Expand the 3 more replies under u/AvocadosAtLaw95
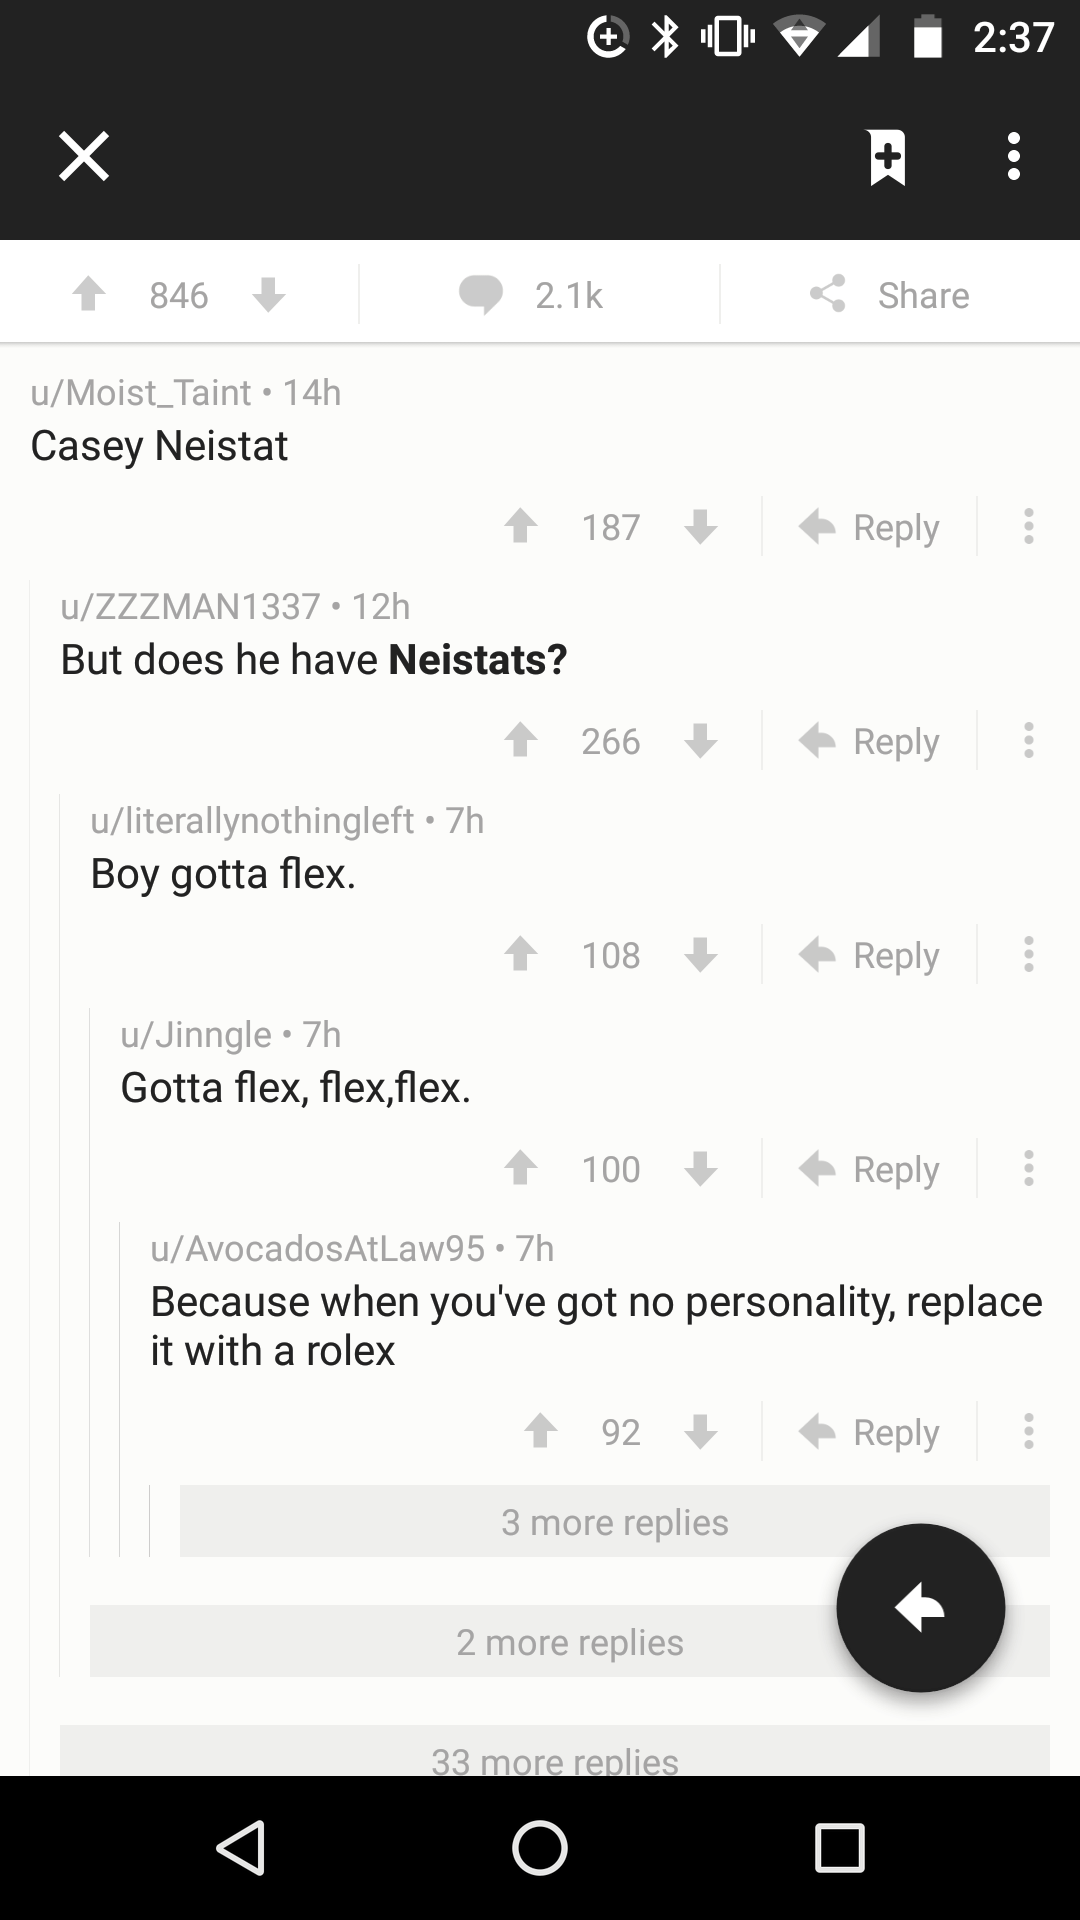The image size is (1080, 1920). [x=613, y=1521]
